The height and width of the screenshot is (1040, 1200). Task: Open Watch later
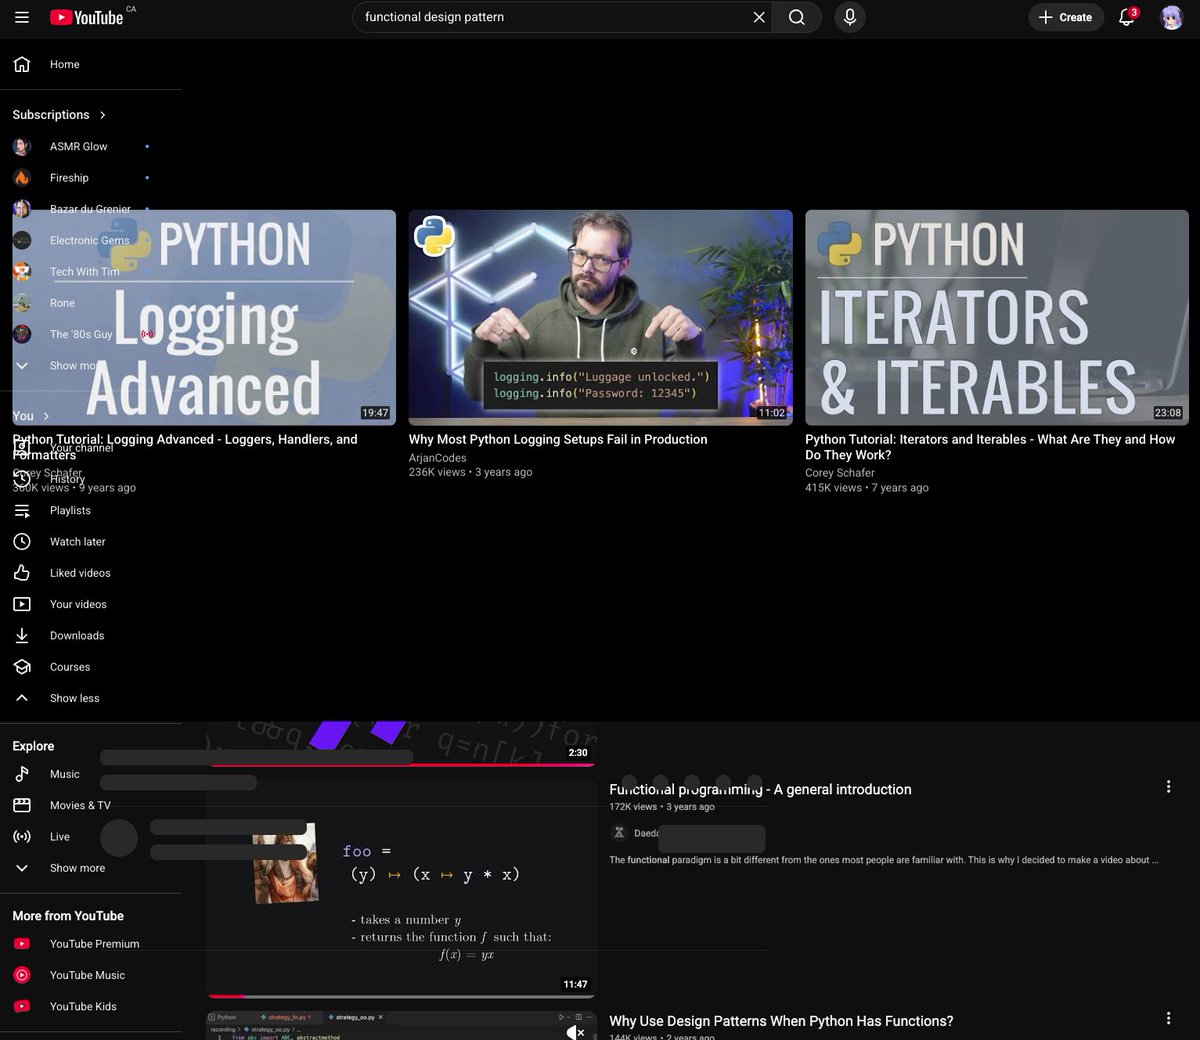91,542
